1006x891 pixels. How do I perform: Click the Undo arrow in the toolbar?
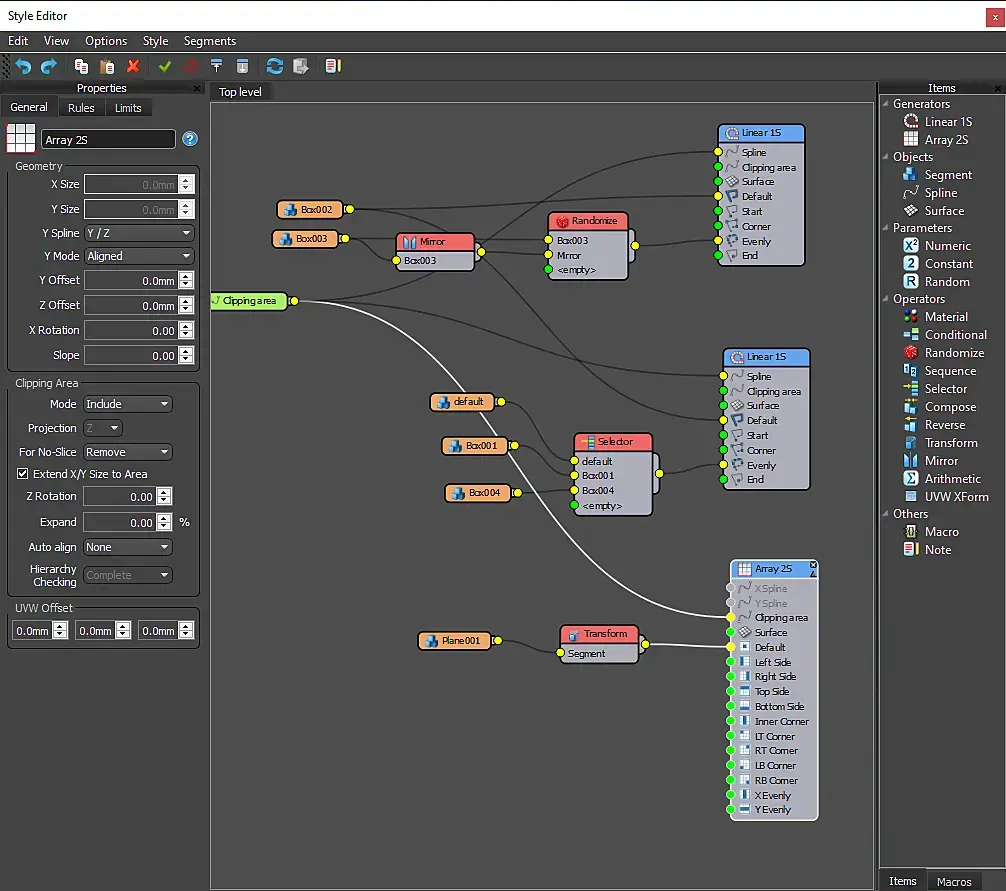[x=23, y=66]
